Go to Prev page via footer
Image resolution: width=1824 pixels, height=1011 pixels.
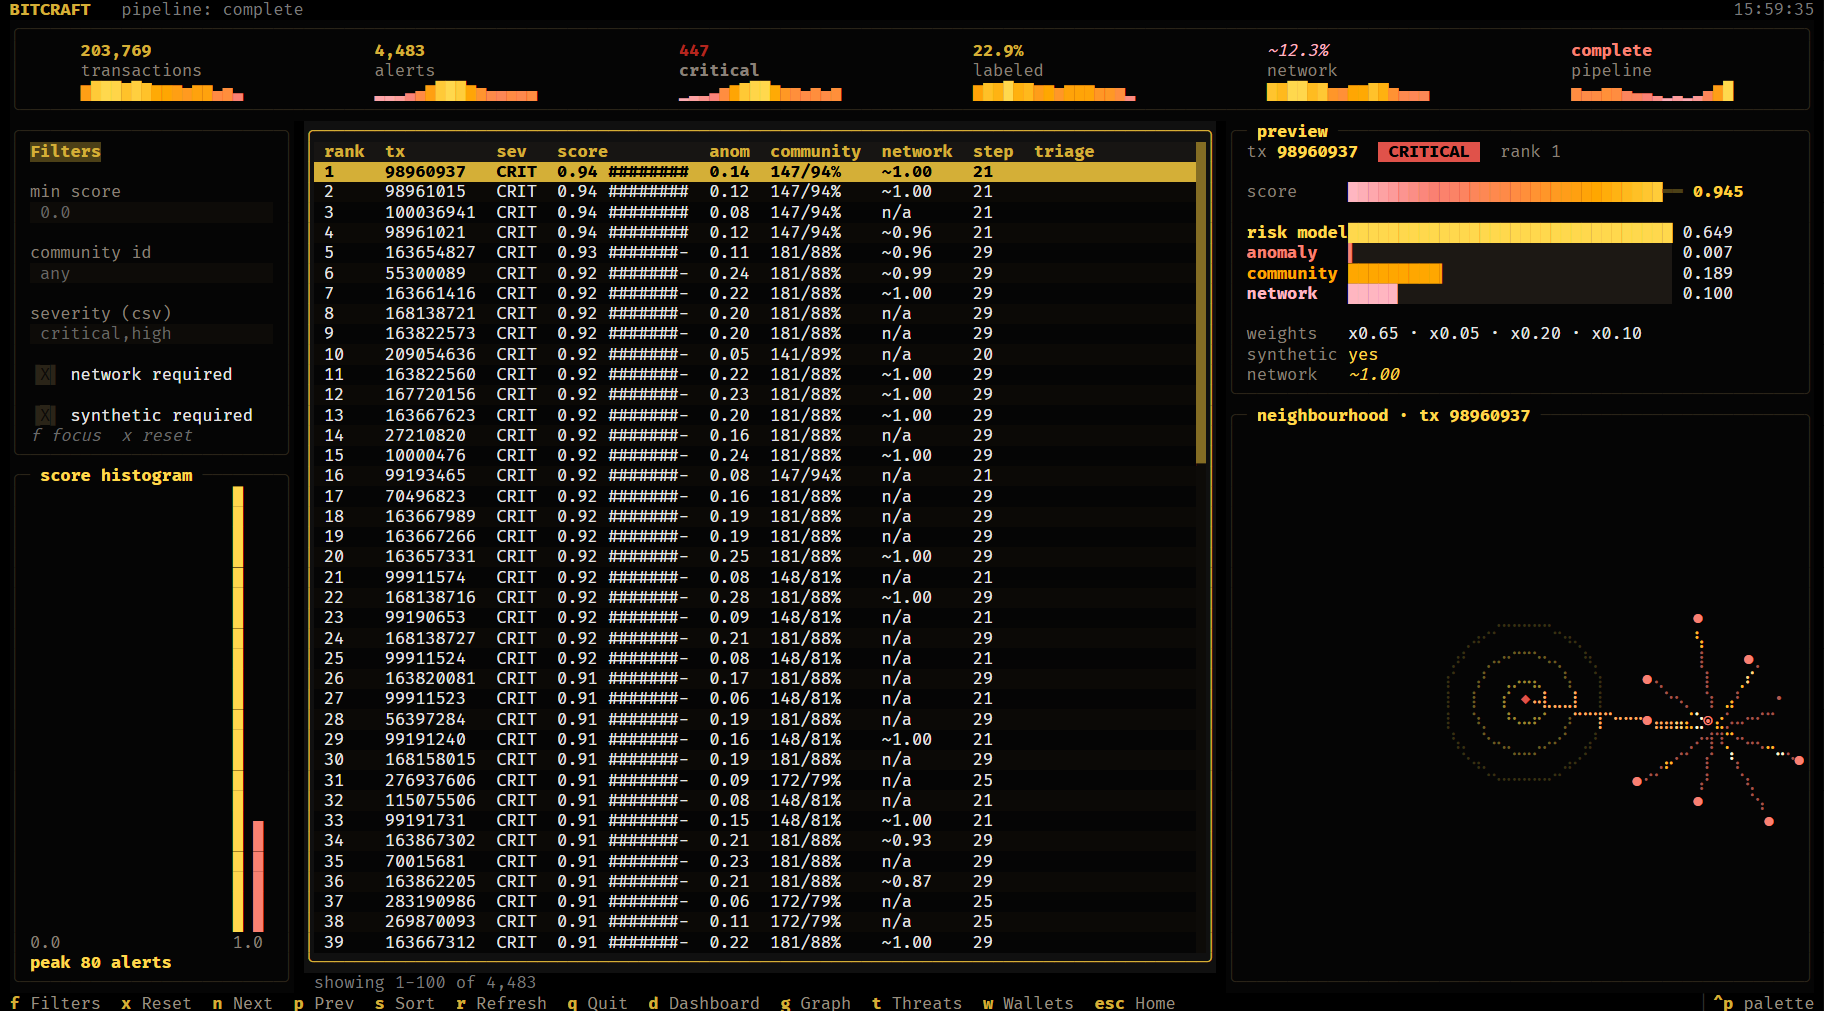[324, 1002]
